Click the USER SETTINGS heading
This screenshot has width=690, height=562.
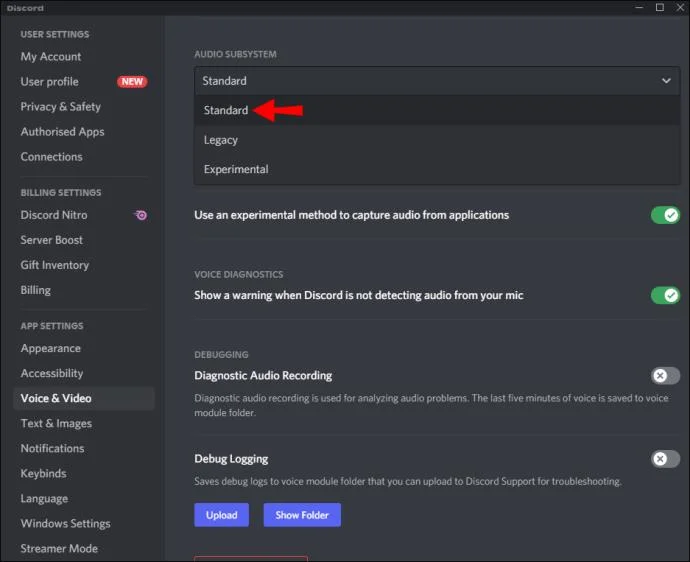(55, 34)
